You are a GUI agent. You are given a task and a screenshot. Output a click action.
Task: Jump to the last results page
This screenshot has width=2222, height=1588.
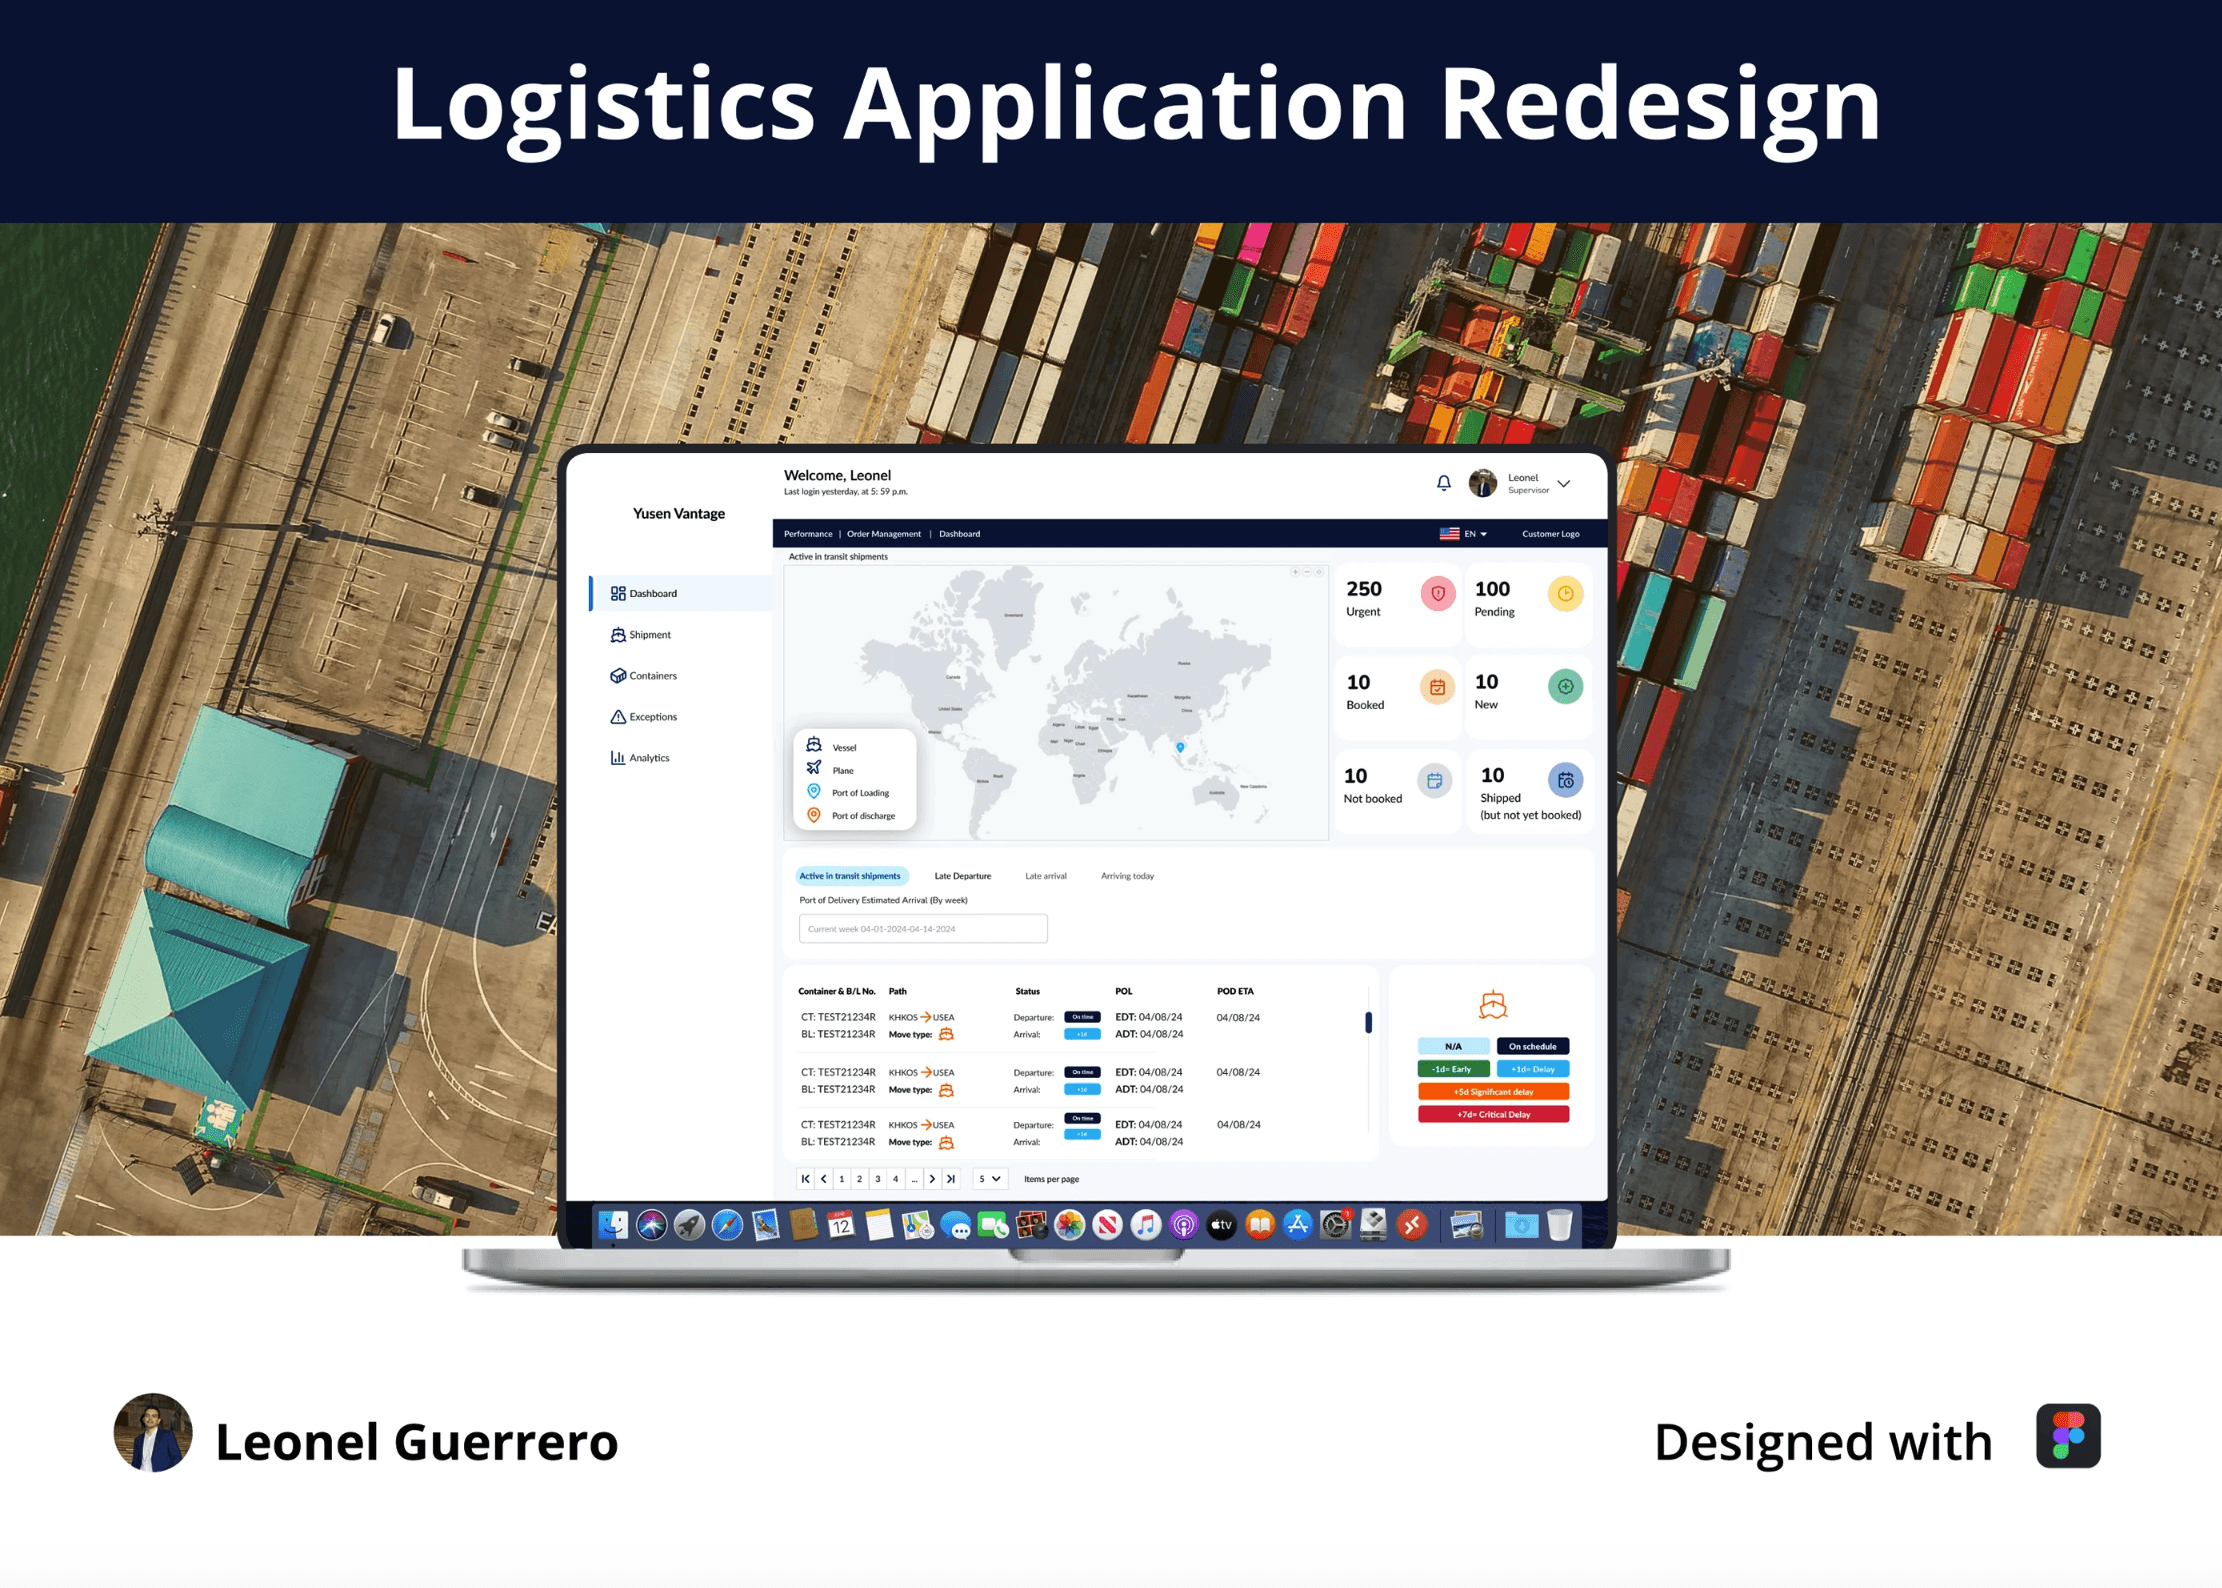tap(951, 1179)
